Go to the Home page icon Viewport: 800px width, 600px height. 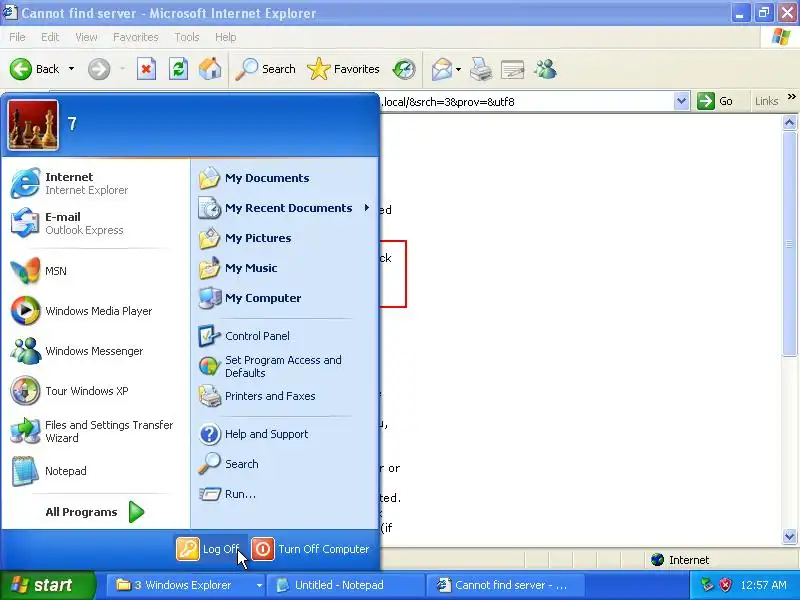tap(210, 69)
